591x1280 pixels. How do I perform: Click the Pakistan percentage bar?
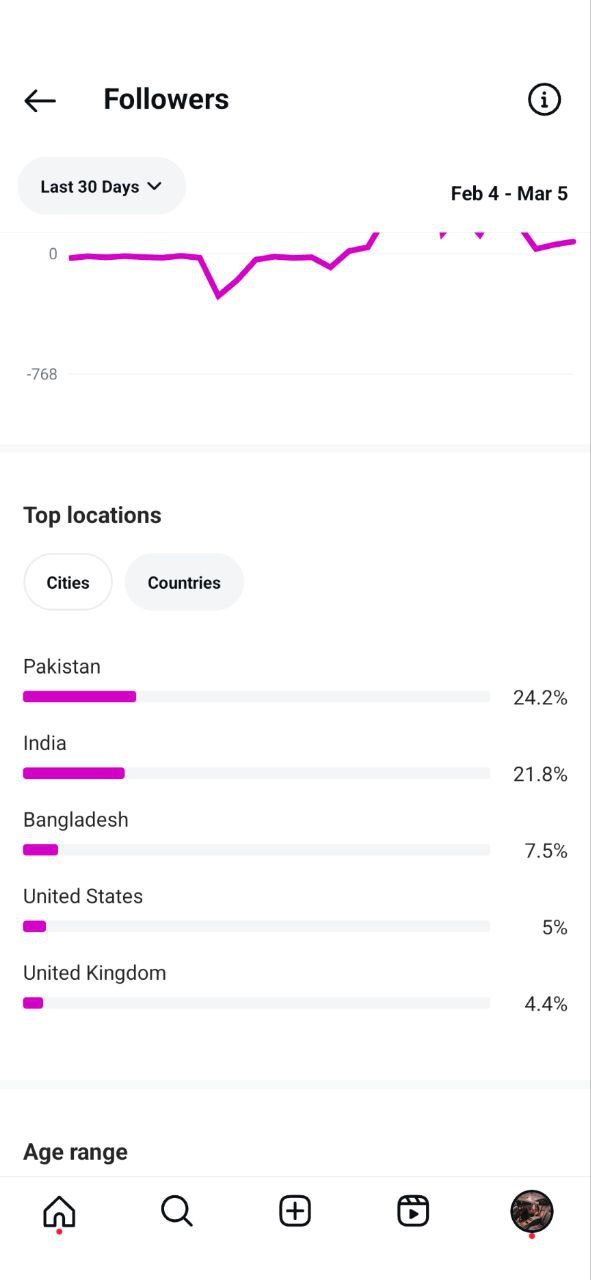pos(257,697)
